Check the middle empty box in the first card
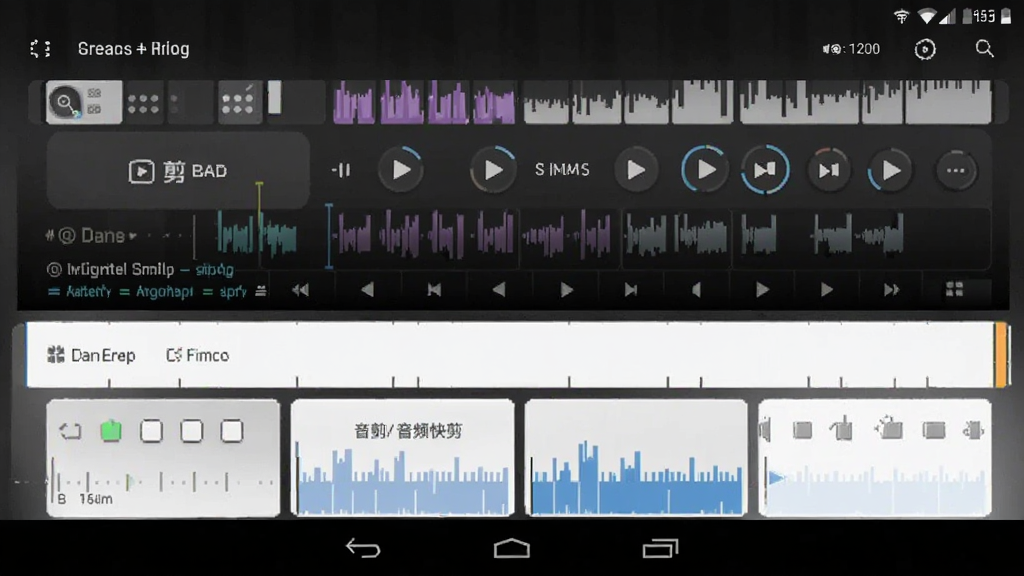This screenshot has width=1024, height=576. point(191,431)
